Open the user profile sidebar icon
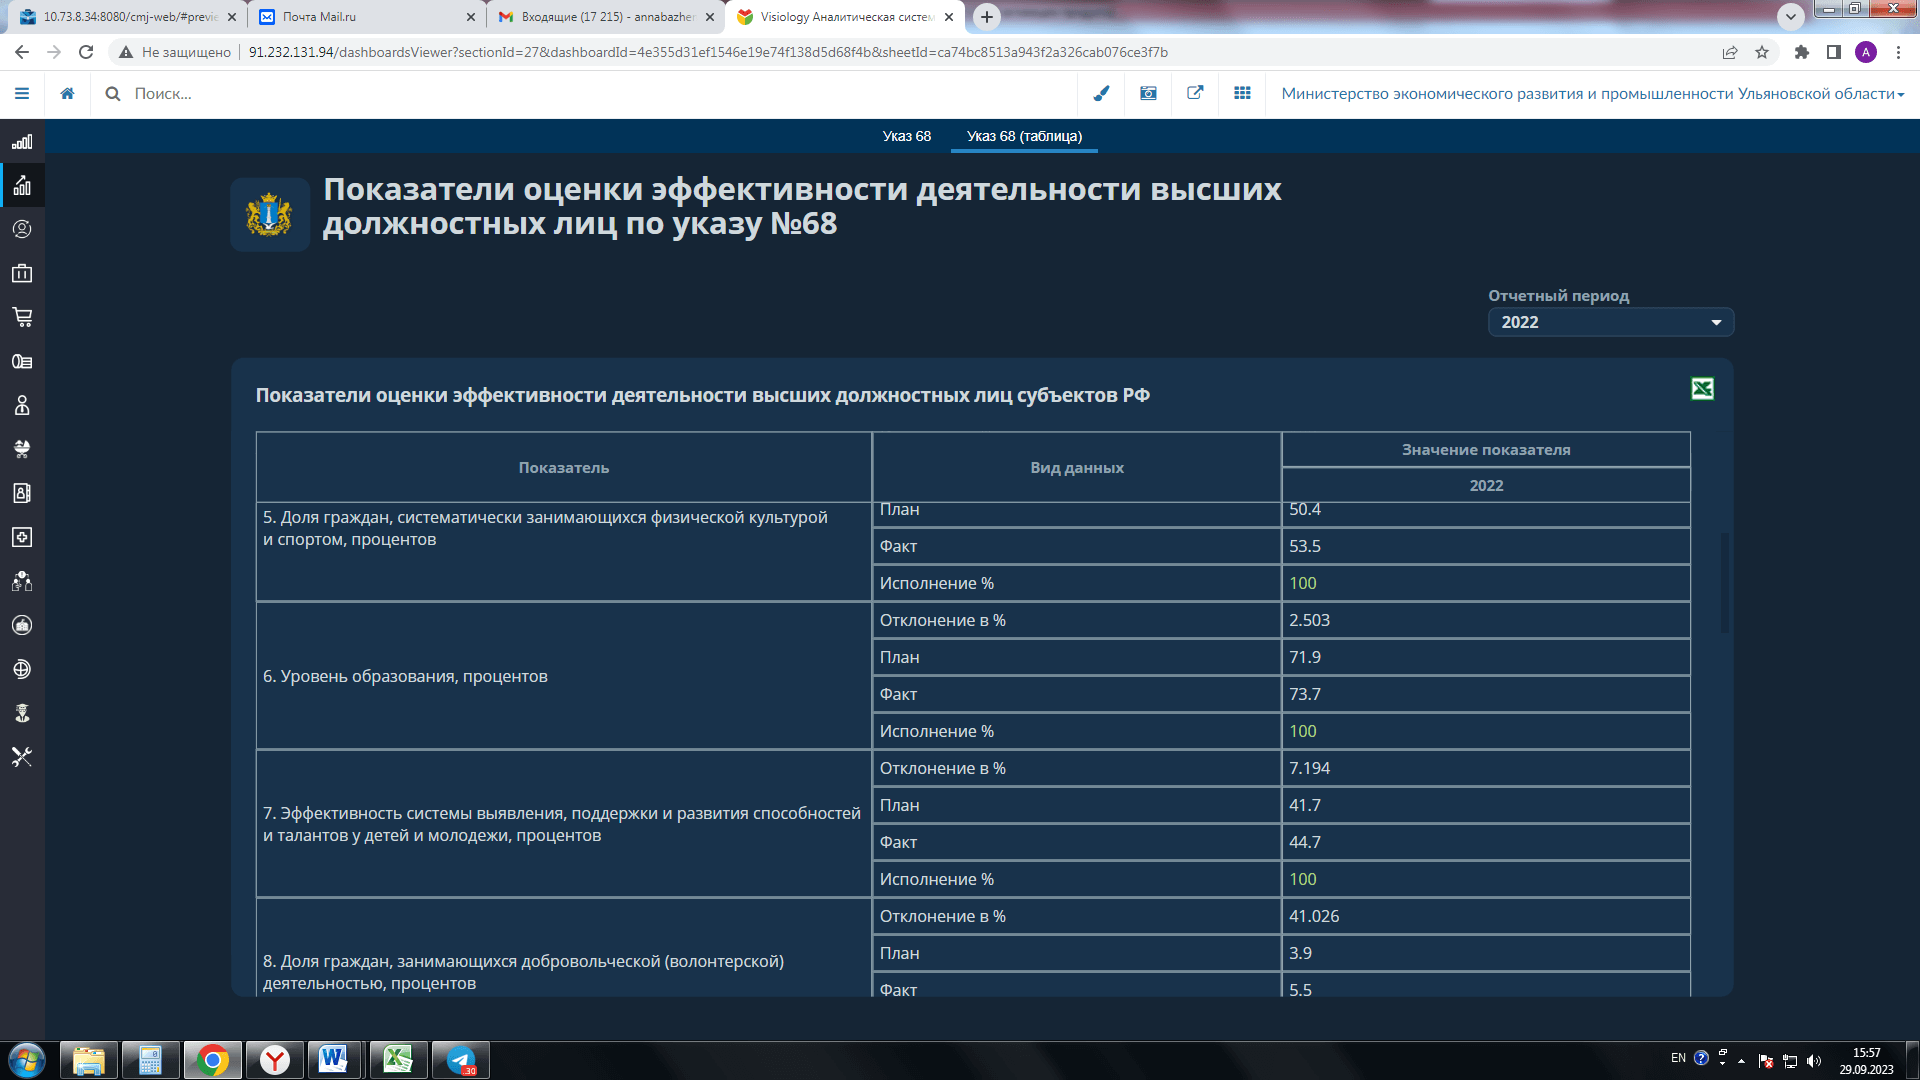The height and width of the screenshot is (1080, 1920). [22, 229]
